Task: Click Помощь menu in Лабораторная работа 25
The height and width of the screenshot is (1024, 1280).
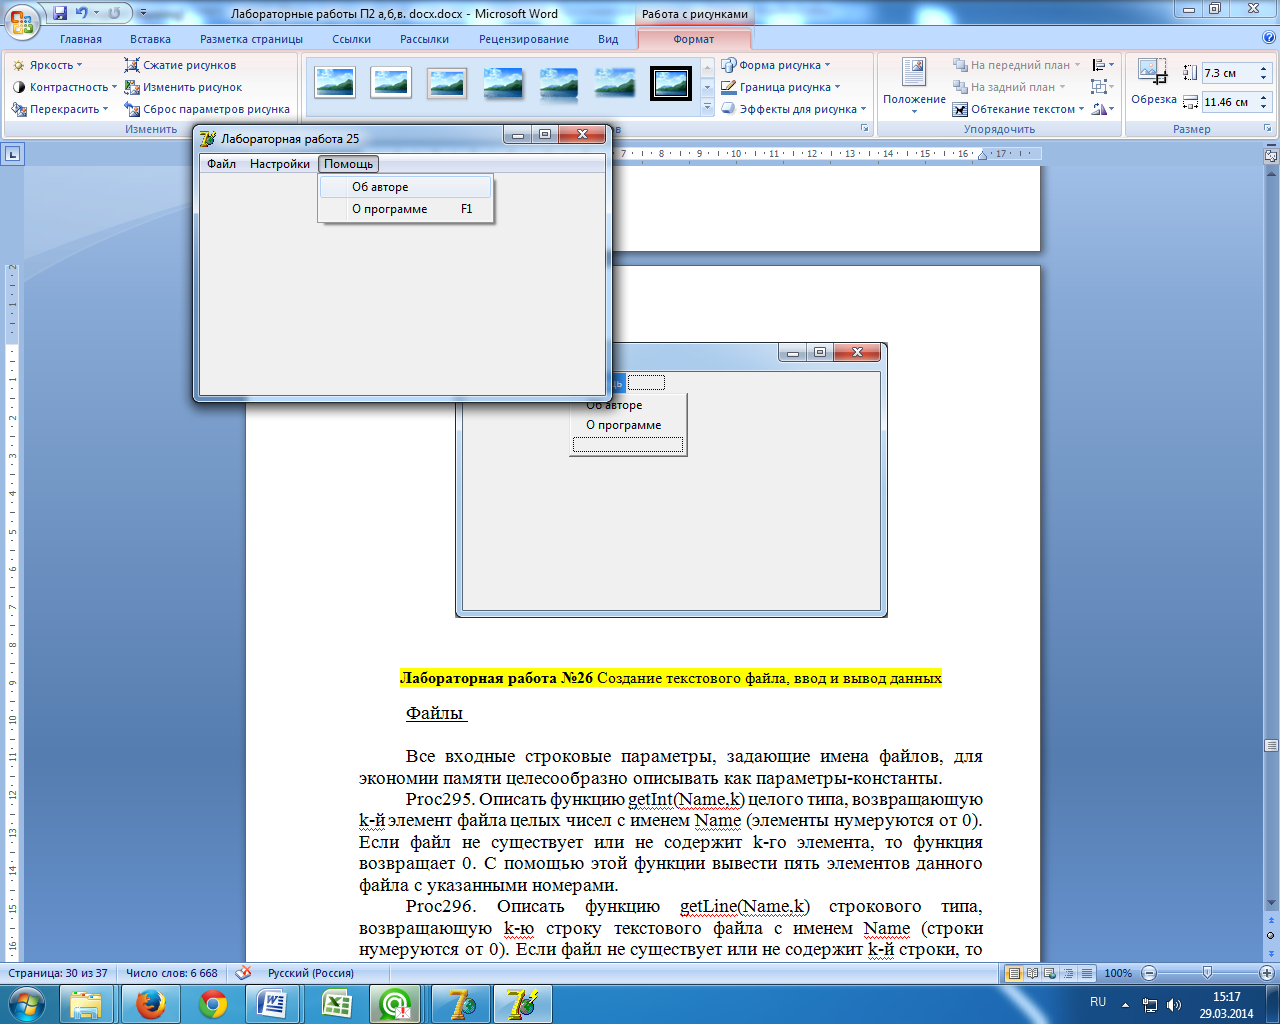Action: [x=348, y=164]
